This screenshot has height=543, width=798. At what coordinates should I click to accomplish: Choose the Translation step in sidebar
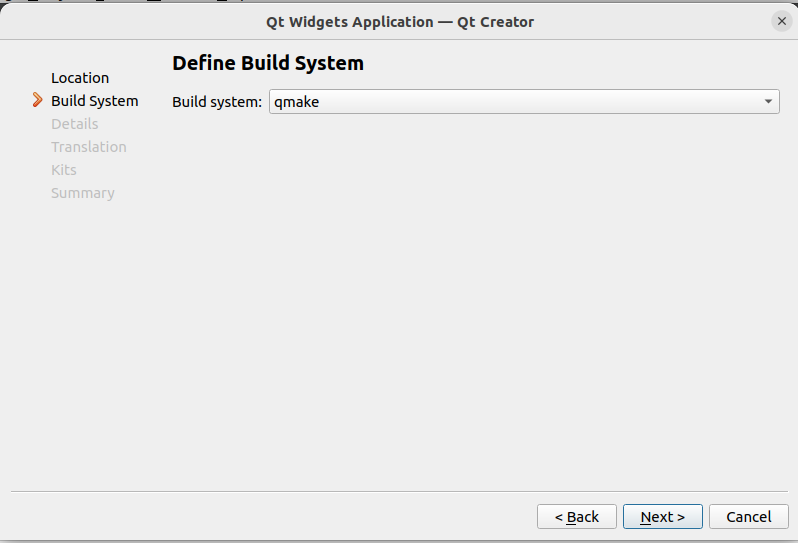[x=88, y=147]
